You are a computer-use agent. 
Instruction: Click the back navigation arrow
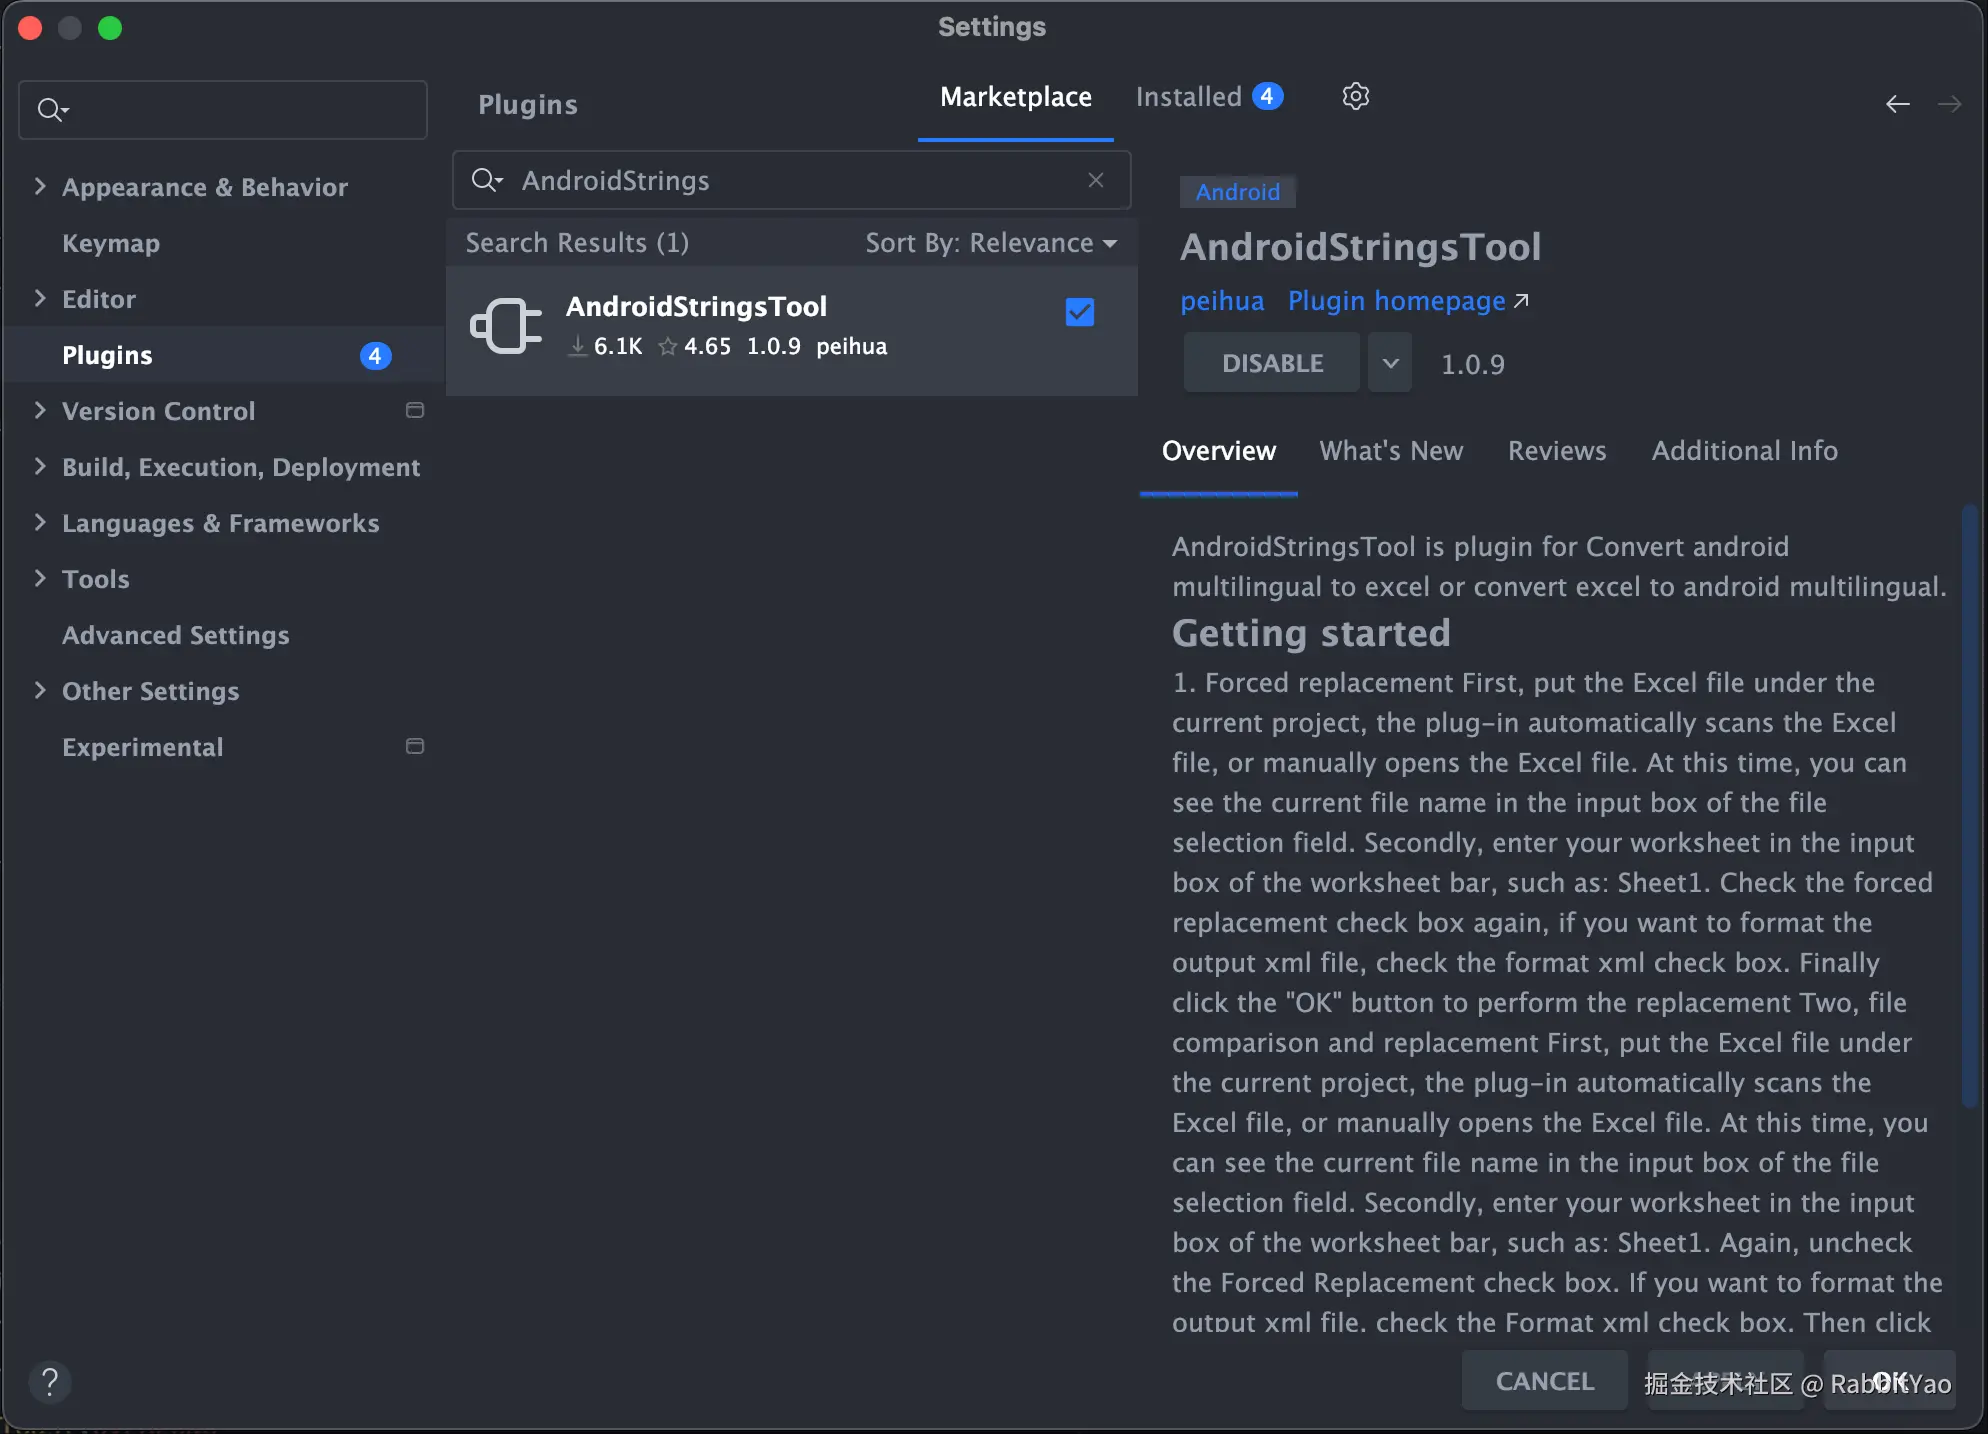[x=1897, y=104]
